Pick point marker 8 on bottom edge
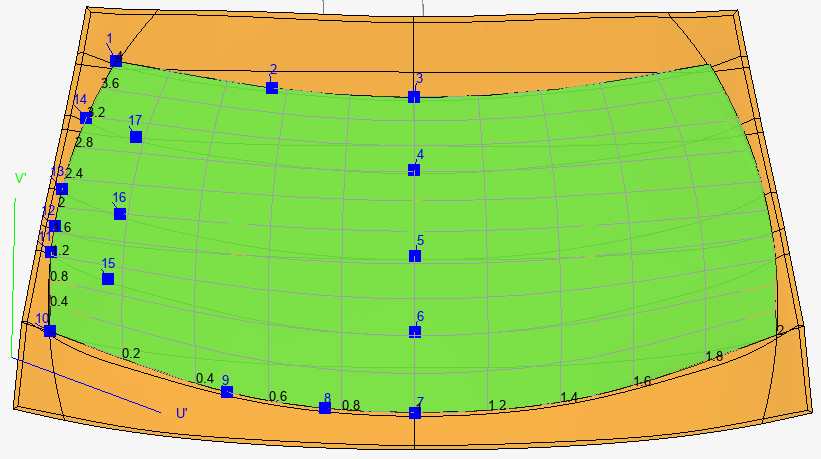 coord(325,407)
